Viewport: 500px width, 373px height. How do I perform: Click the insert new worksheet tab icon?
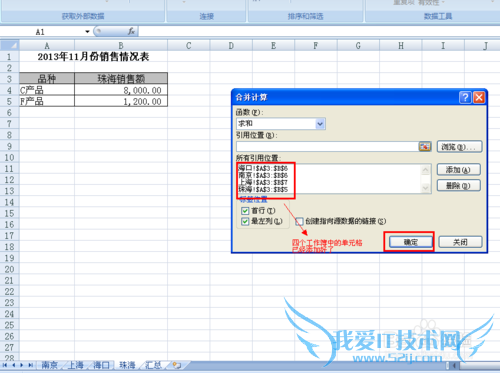tap(177, 365)
